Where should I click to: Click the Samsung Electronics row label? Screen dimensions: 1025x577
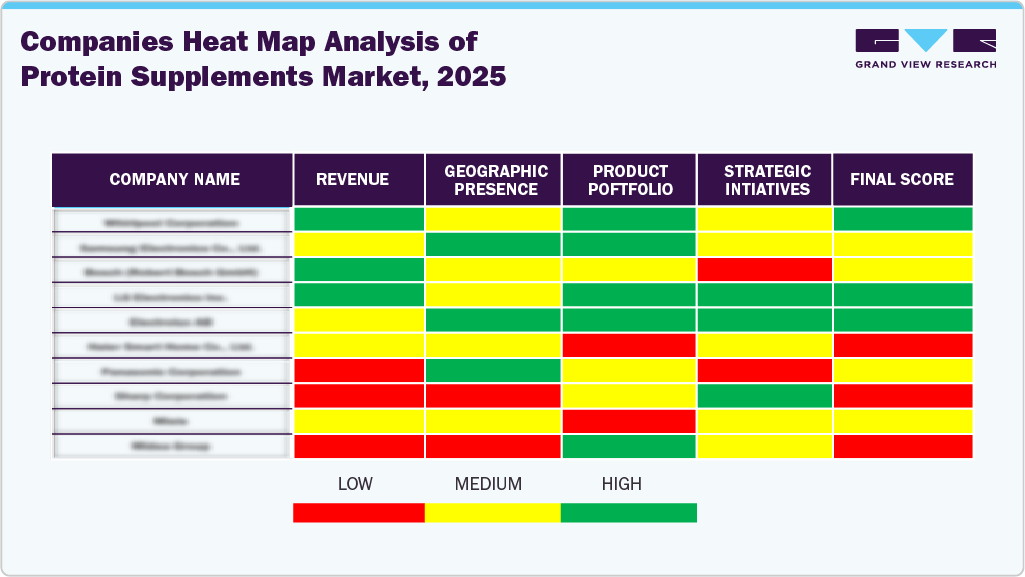[x=173, y=246]
